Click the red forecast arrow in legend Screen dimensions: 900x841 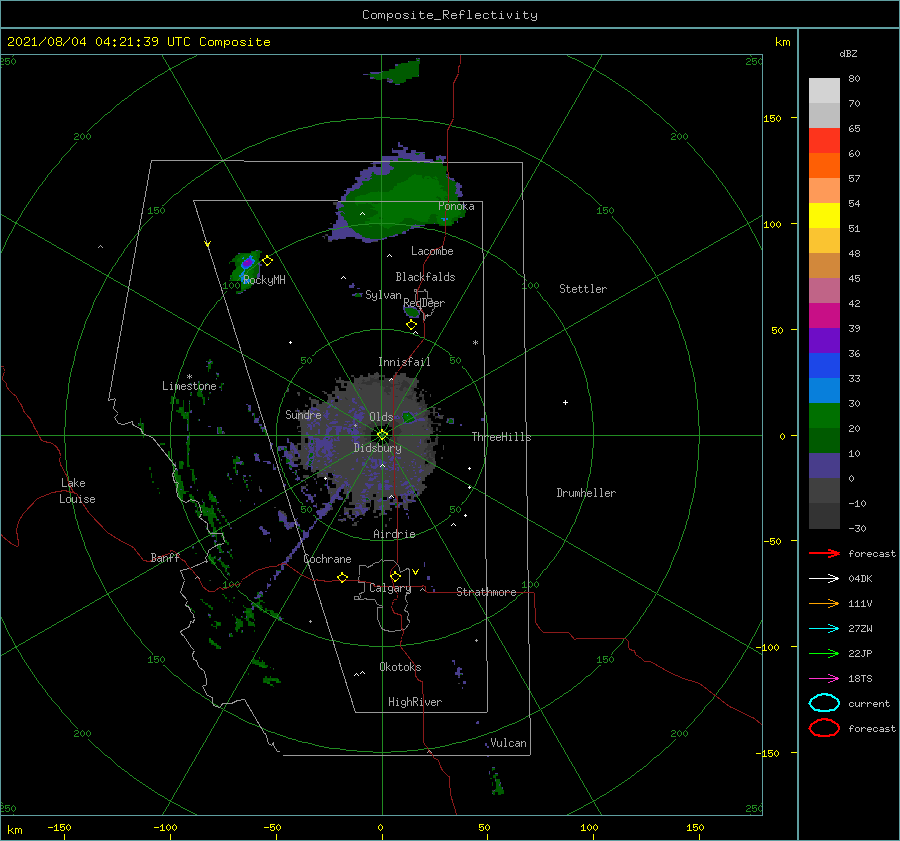(x=824, y=553)
